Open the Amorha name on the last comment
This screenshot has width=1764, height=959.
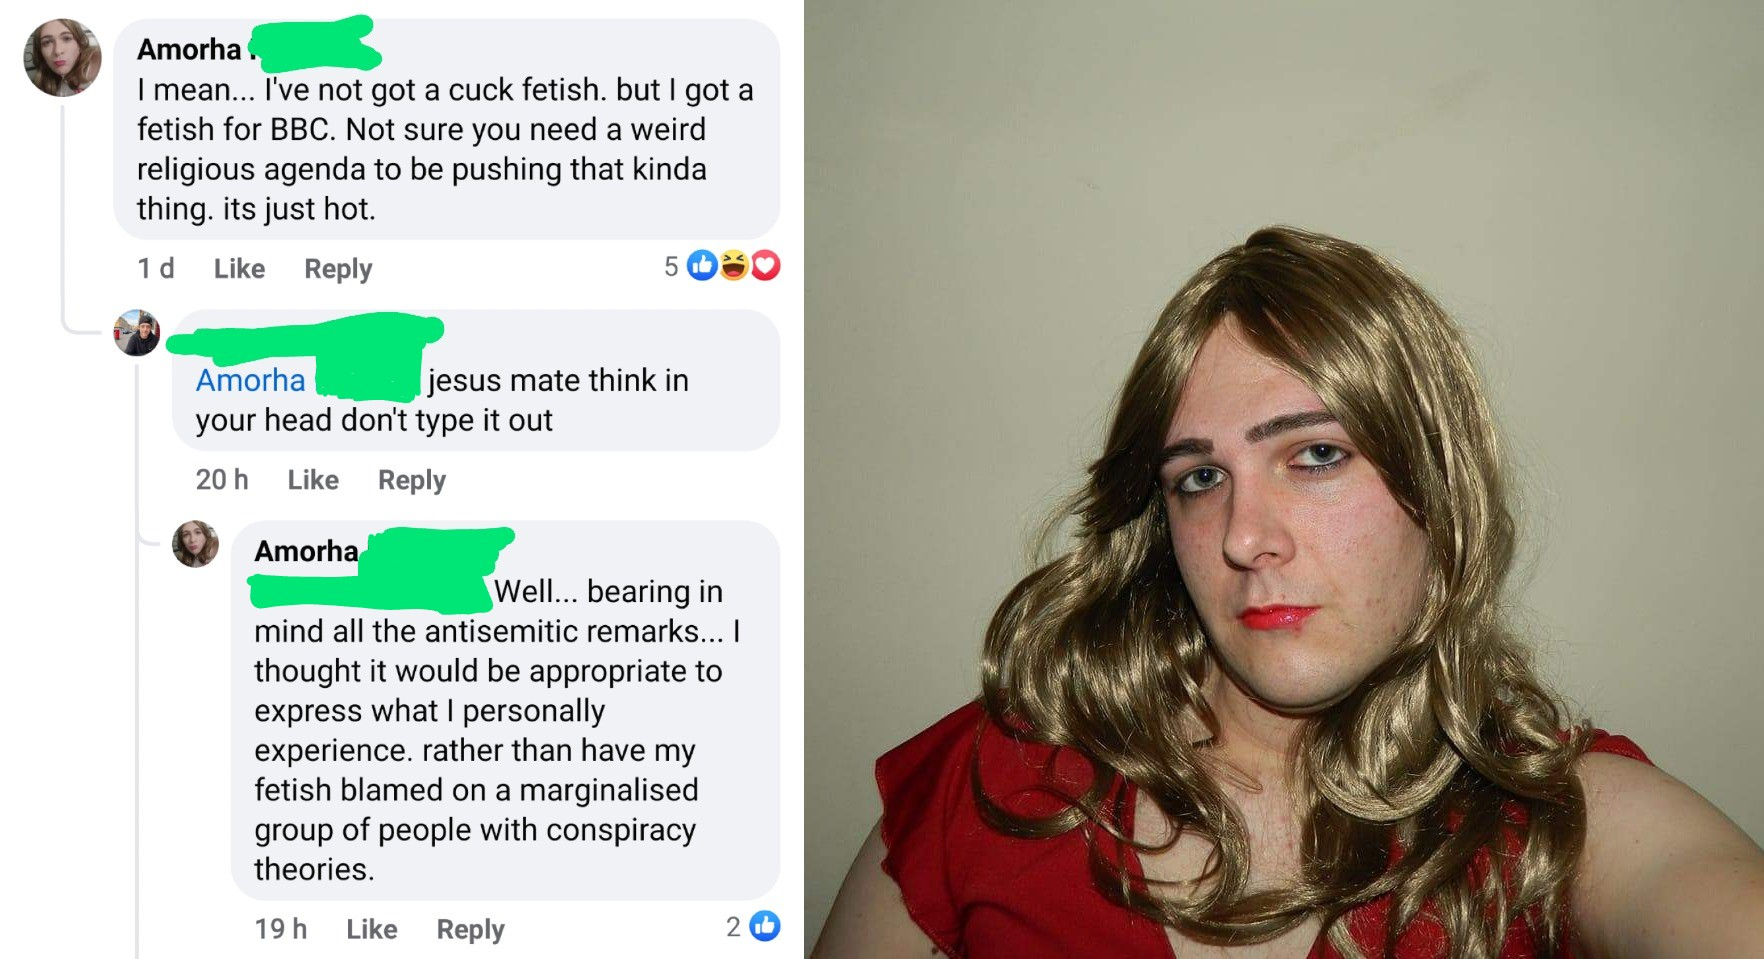(306, 551)
